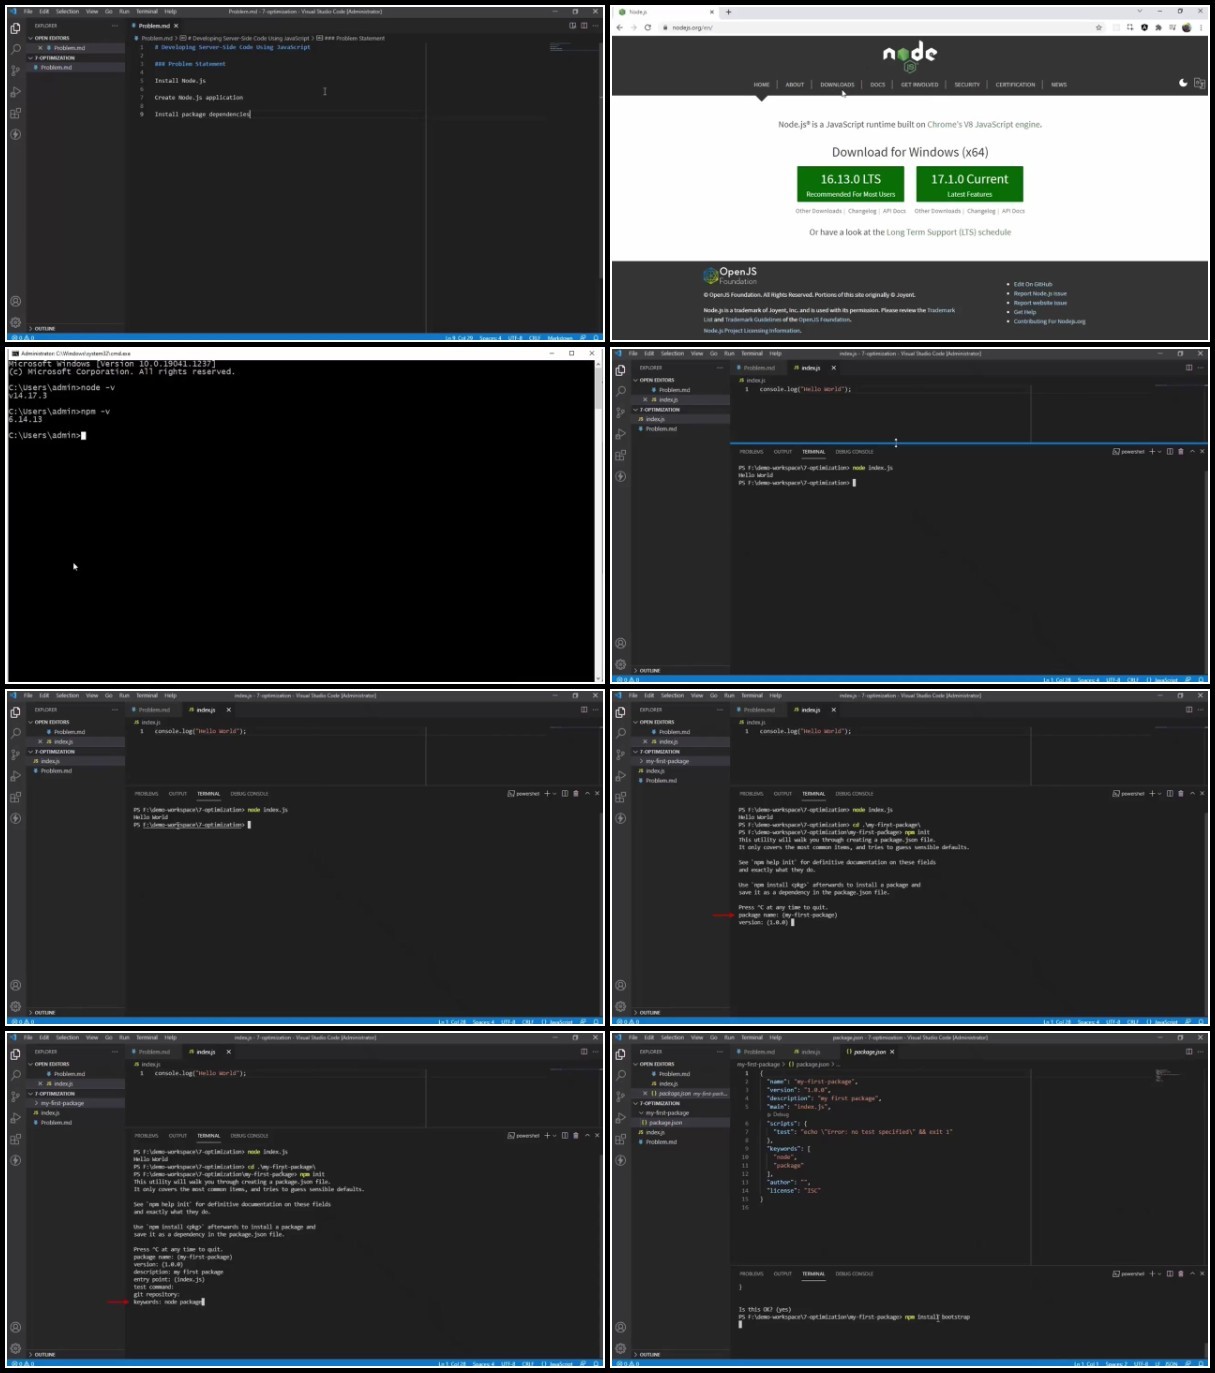The image size is (1215, 1373).
Task: Click the lightning-bolt activity icon in Problem.md window
Action: click(x=15, y=134)
